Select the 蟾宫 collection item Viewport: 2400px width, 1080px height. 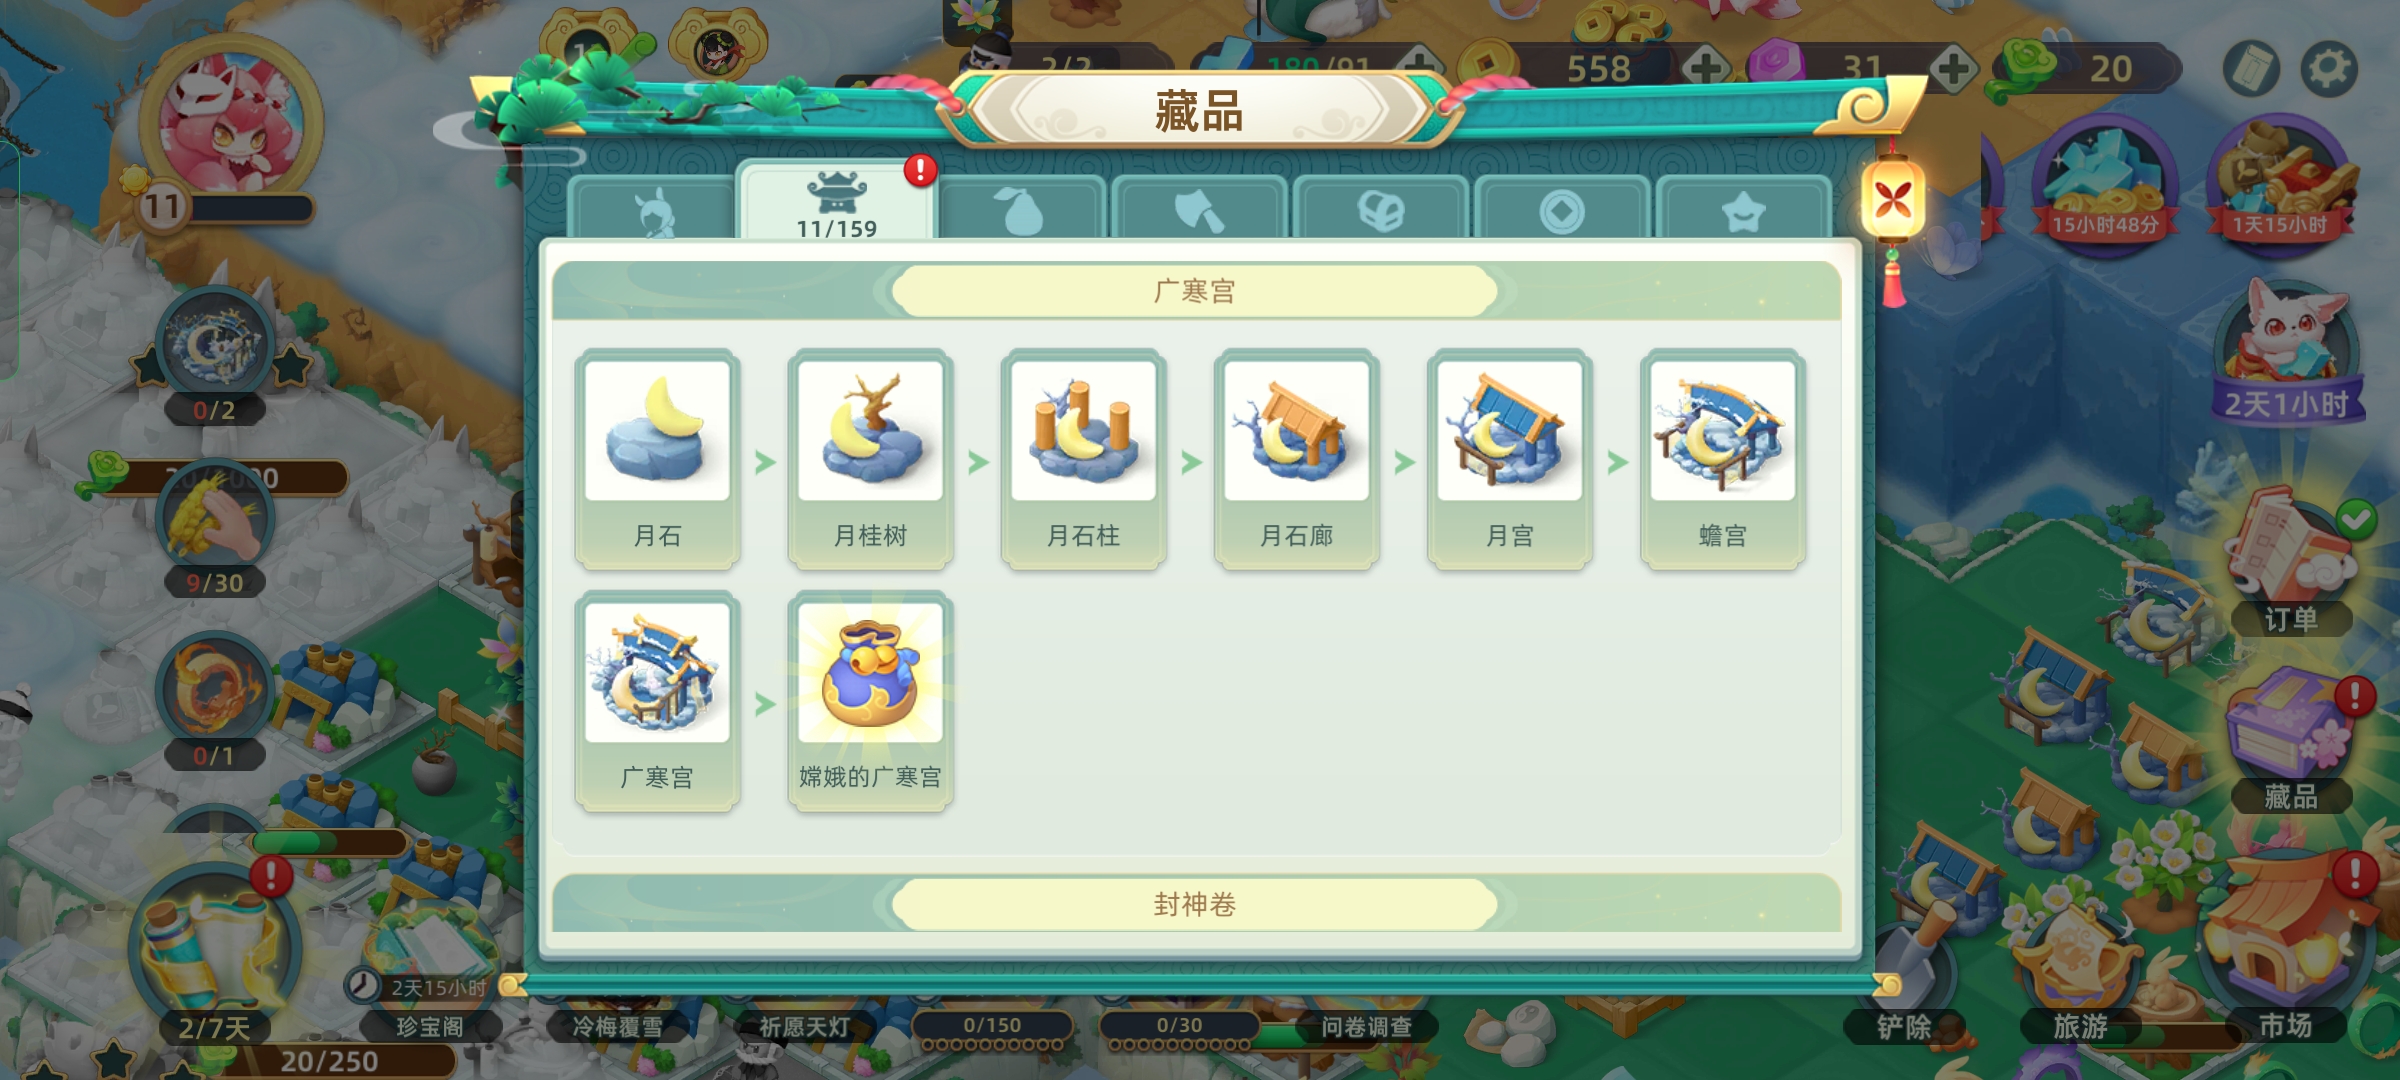pos(1722,459)
